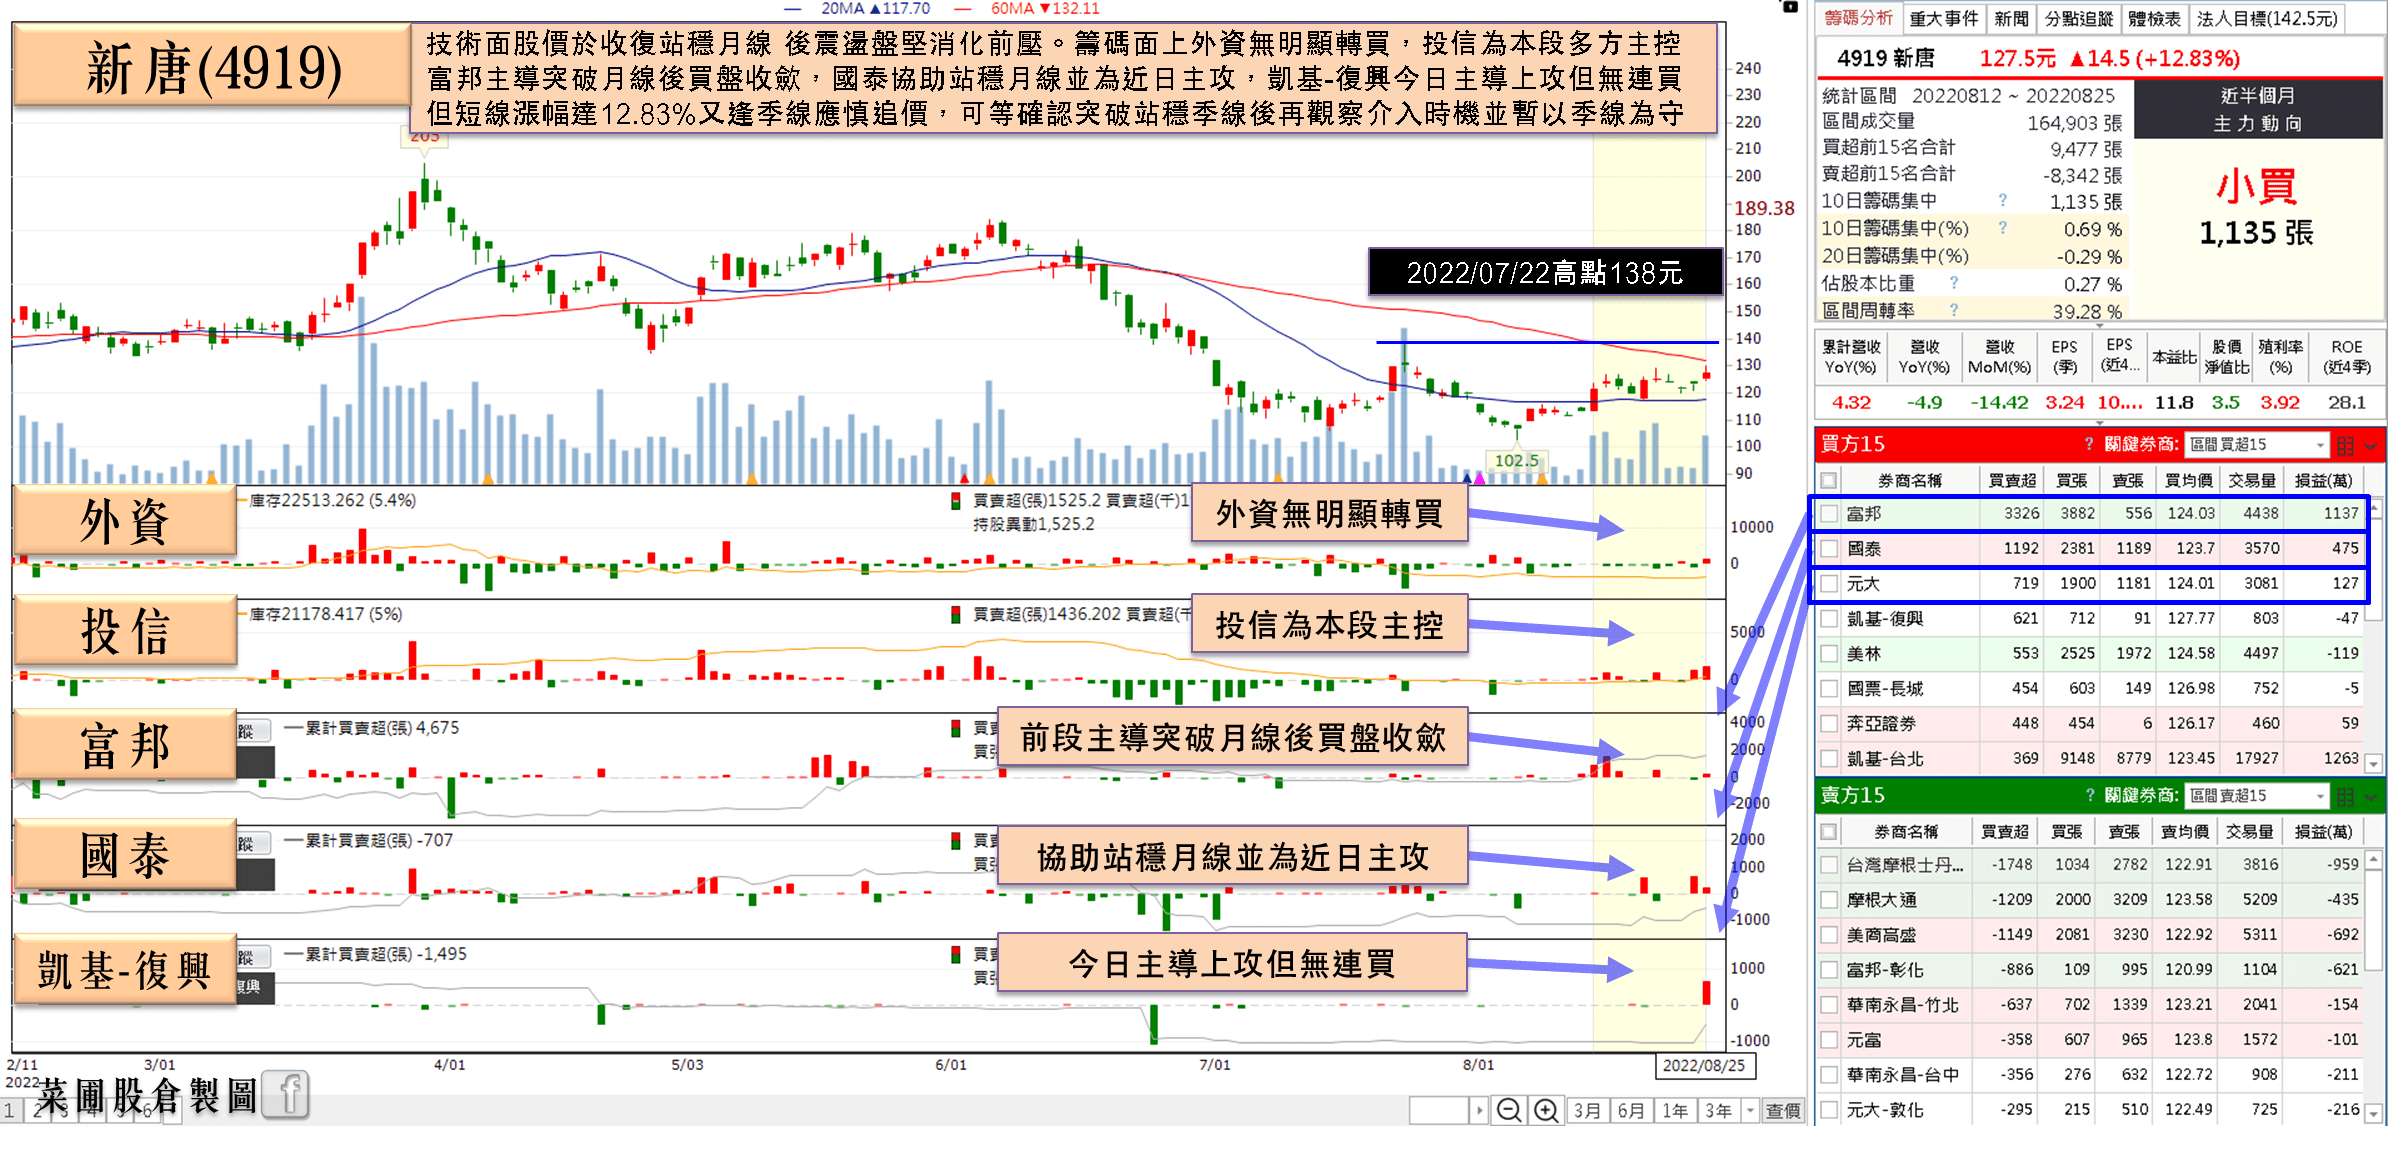This screenshot has width=2388, height=1149.
Task: Sort by 損益(萬) column in 買方15 table
Action: tap(2323, 480)
